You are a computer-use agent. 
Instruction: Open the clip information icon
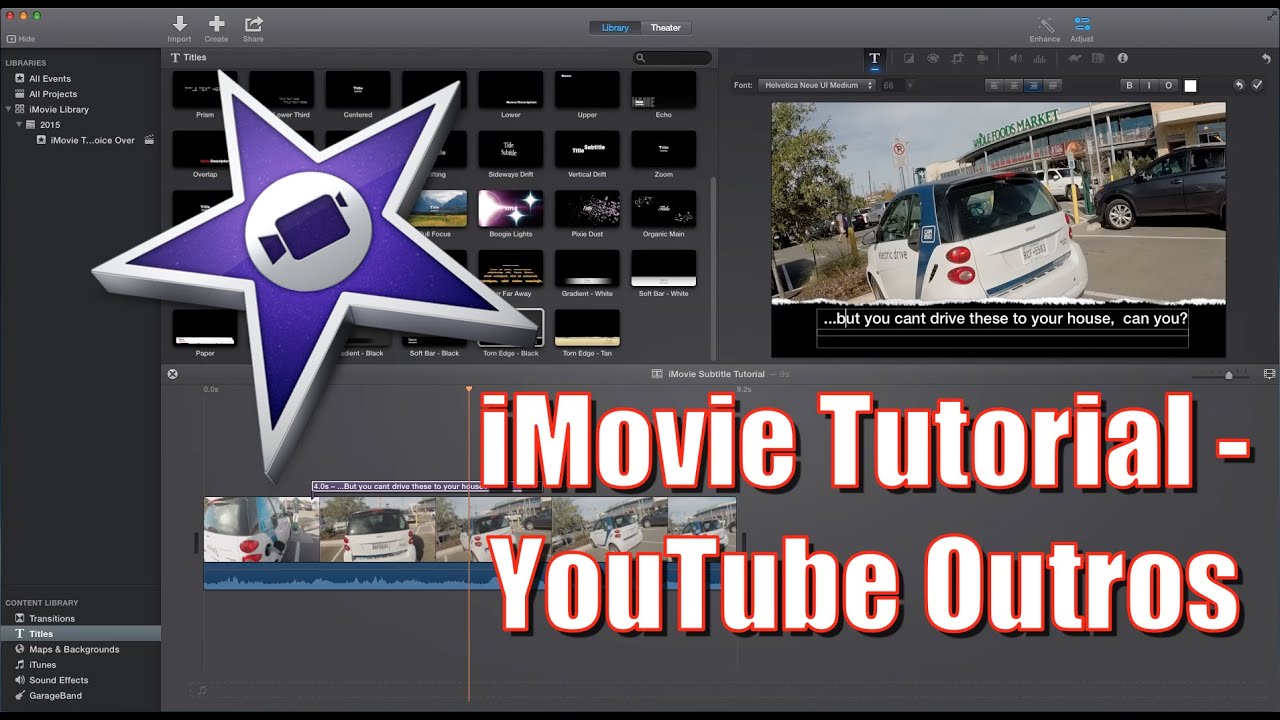1122,59
